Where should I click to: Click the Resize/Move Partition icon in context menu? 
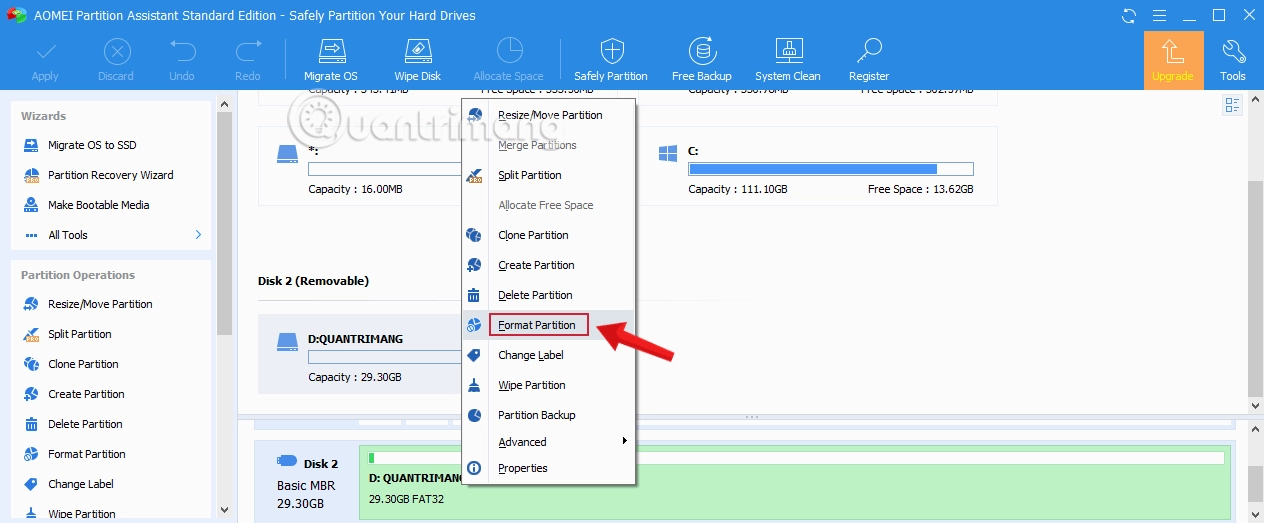coord(475,115)
